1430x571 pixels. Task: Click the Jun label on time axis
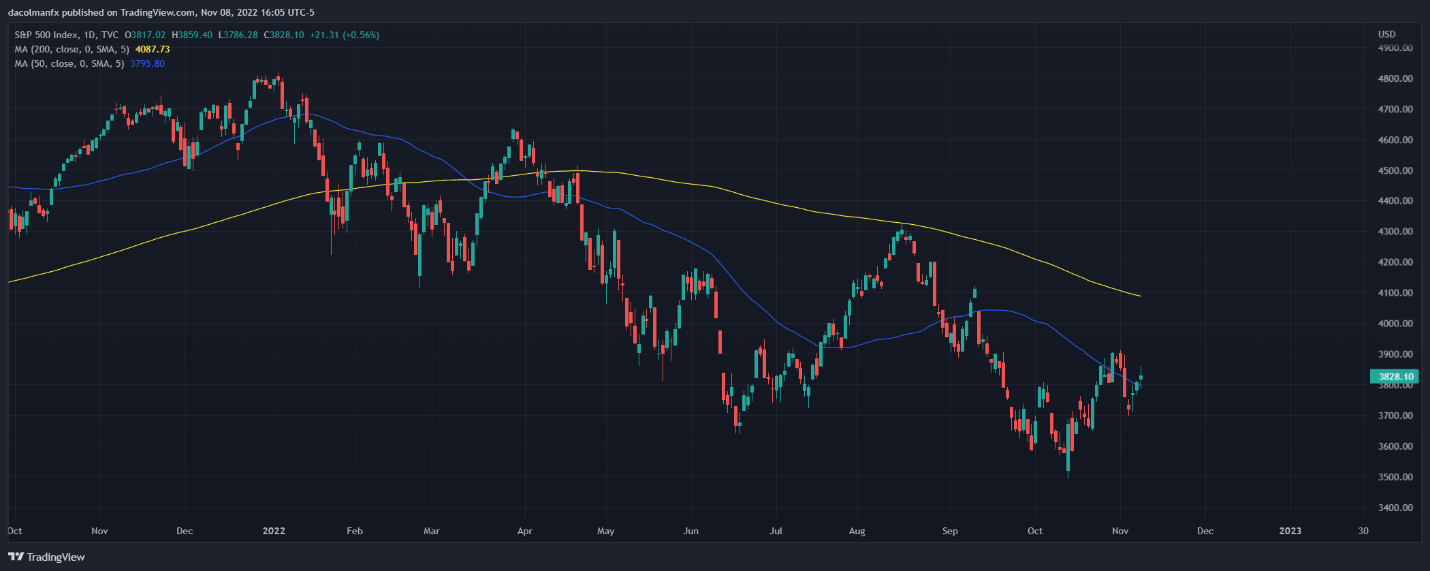(692, 531)
